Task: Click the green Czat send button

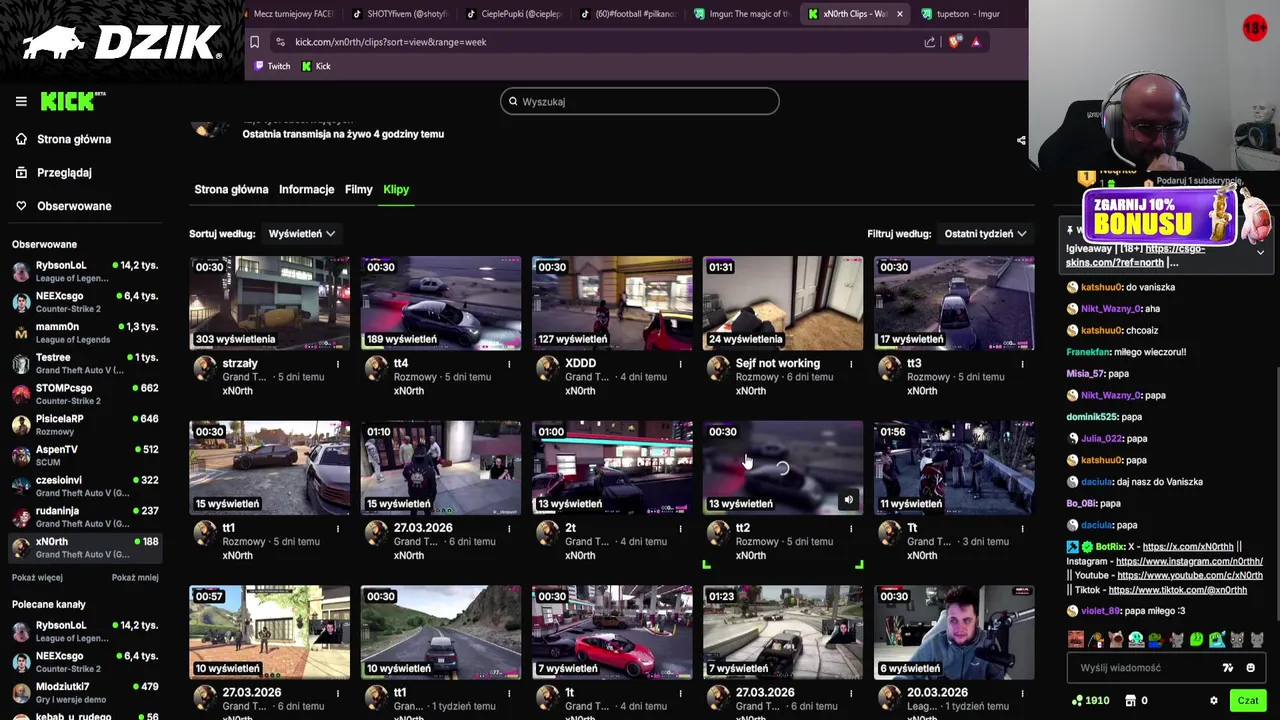Action: coord(1247,701)
